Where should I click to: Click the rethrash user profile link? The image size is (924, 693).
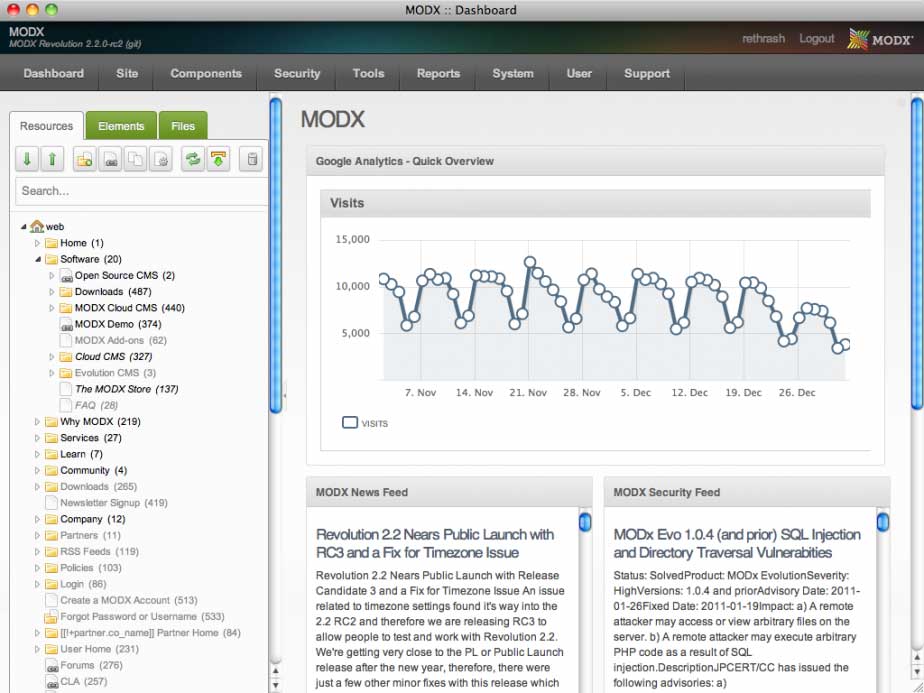coord(763,39)
